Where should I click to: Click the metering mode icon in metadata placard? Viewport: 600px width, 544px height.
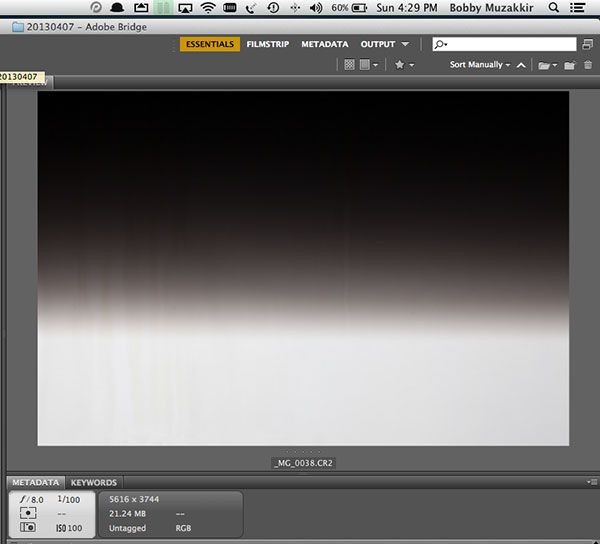[26, 513]
